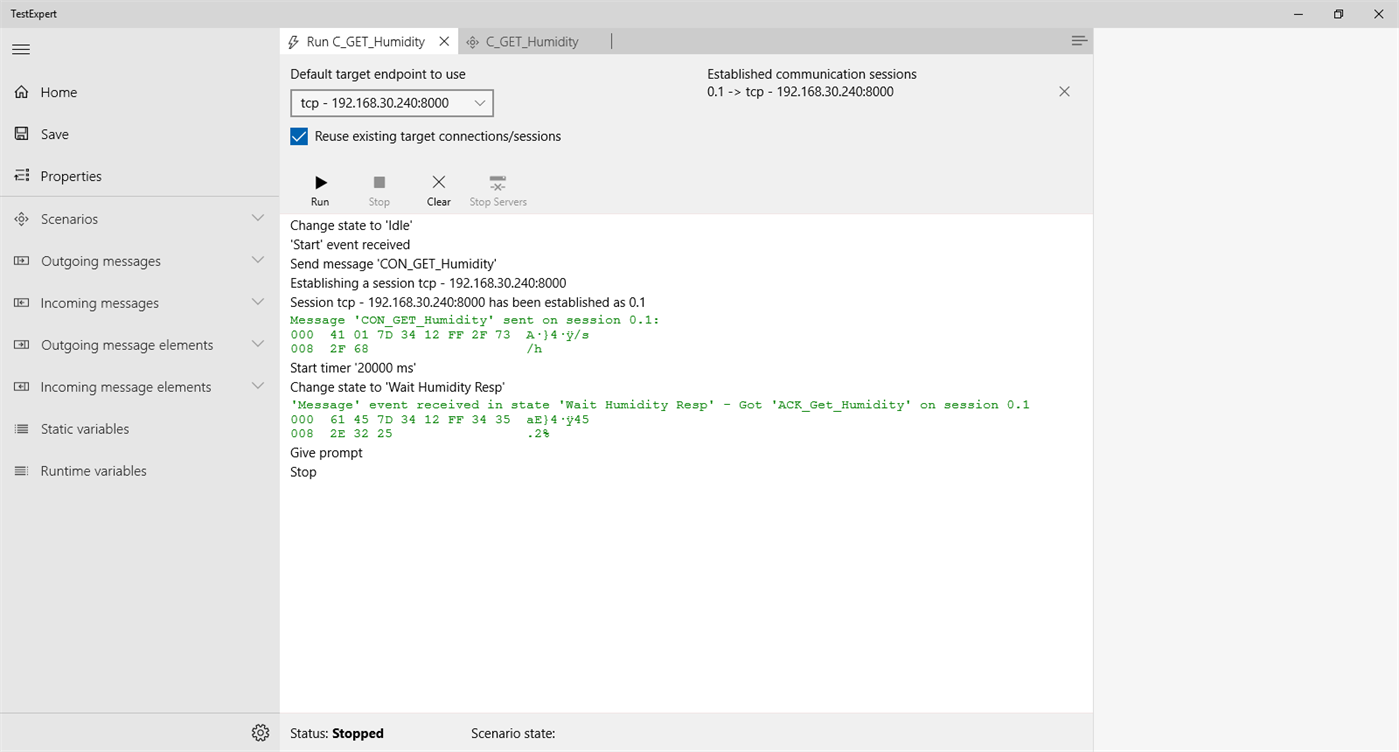Open Static variables list
The width and height of the screenshot is (1399, 752).
click(x=85, y=429)
